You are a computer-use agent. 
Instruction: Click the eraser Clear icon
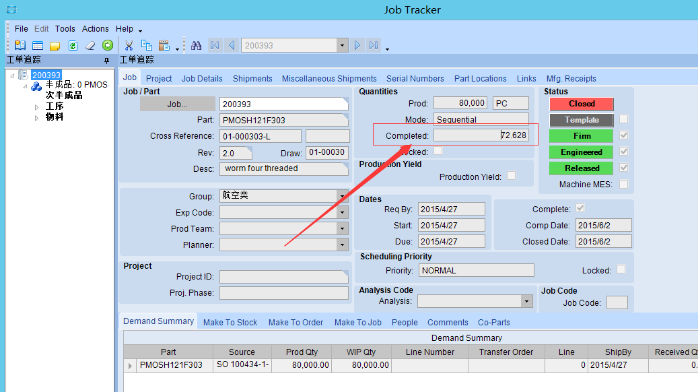pyautogui.click(x=90, y=45)
